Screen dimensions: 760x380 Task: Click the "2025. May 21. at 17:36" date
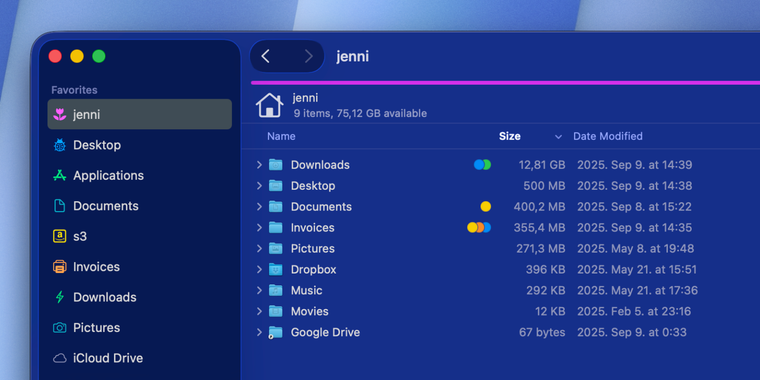tap(637, 290)
